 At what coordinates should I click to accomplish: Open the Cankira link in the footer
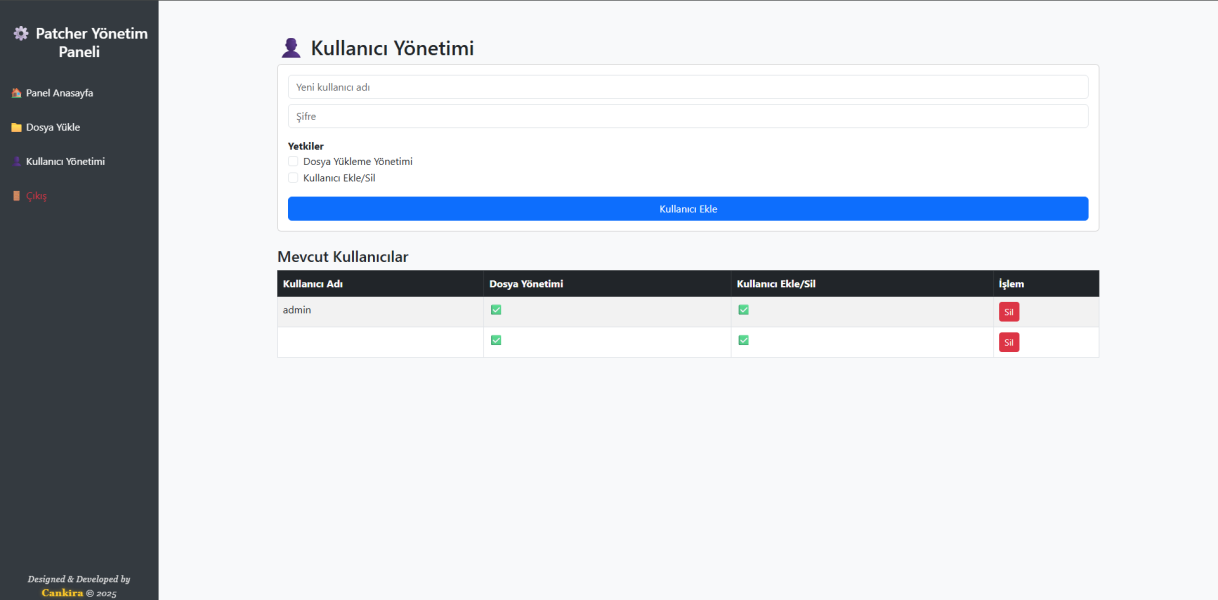[x=62, y=593]
